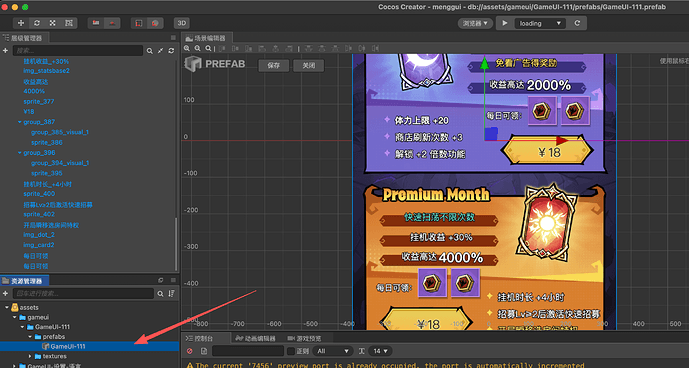The width and height of the screenshot is (689, 368).
Task: Open the loading scene dropdown
Action: [540, 23]
